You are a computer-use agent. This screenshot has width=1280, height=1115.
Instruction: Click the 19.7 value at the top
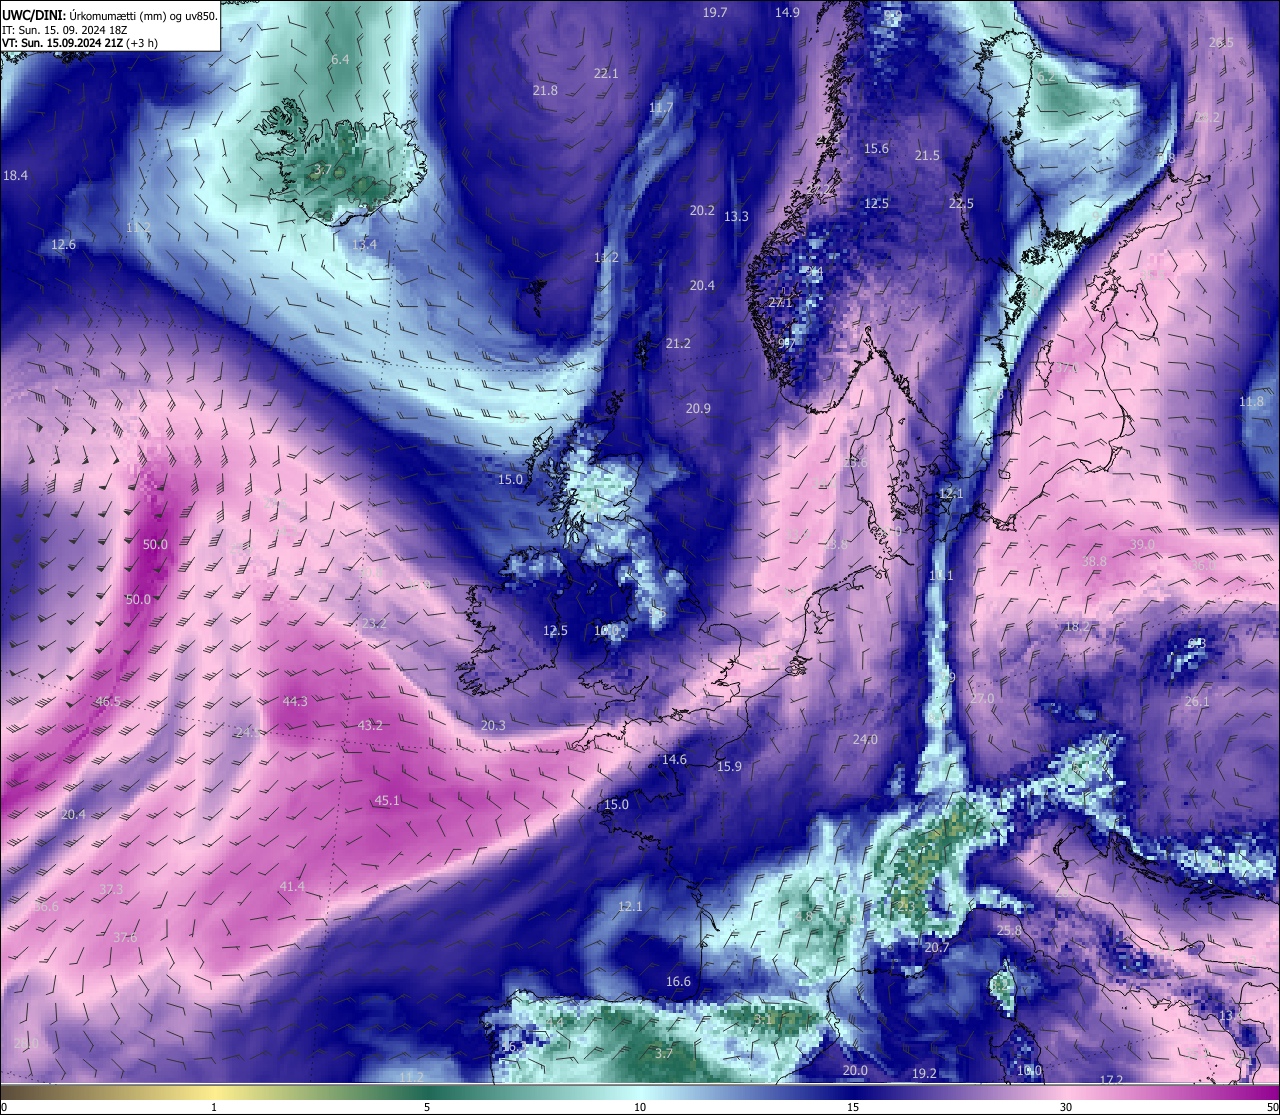click(715, 12)
